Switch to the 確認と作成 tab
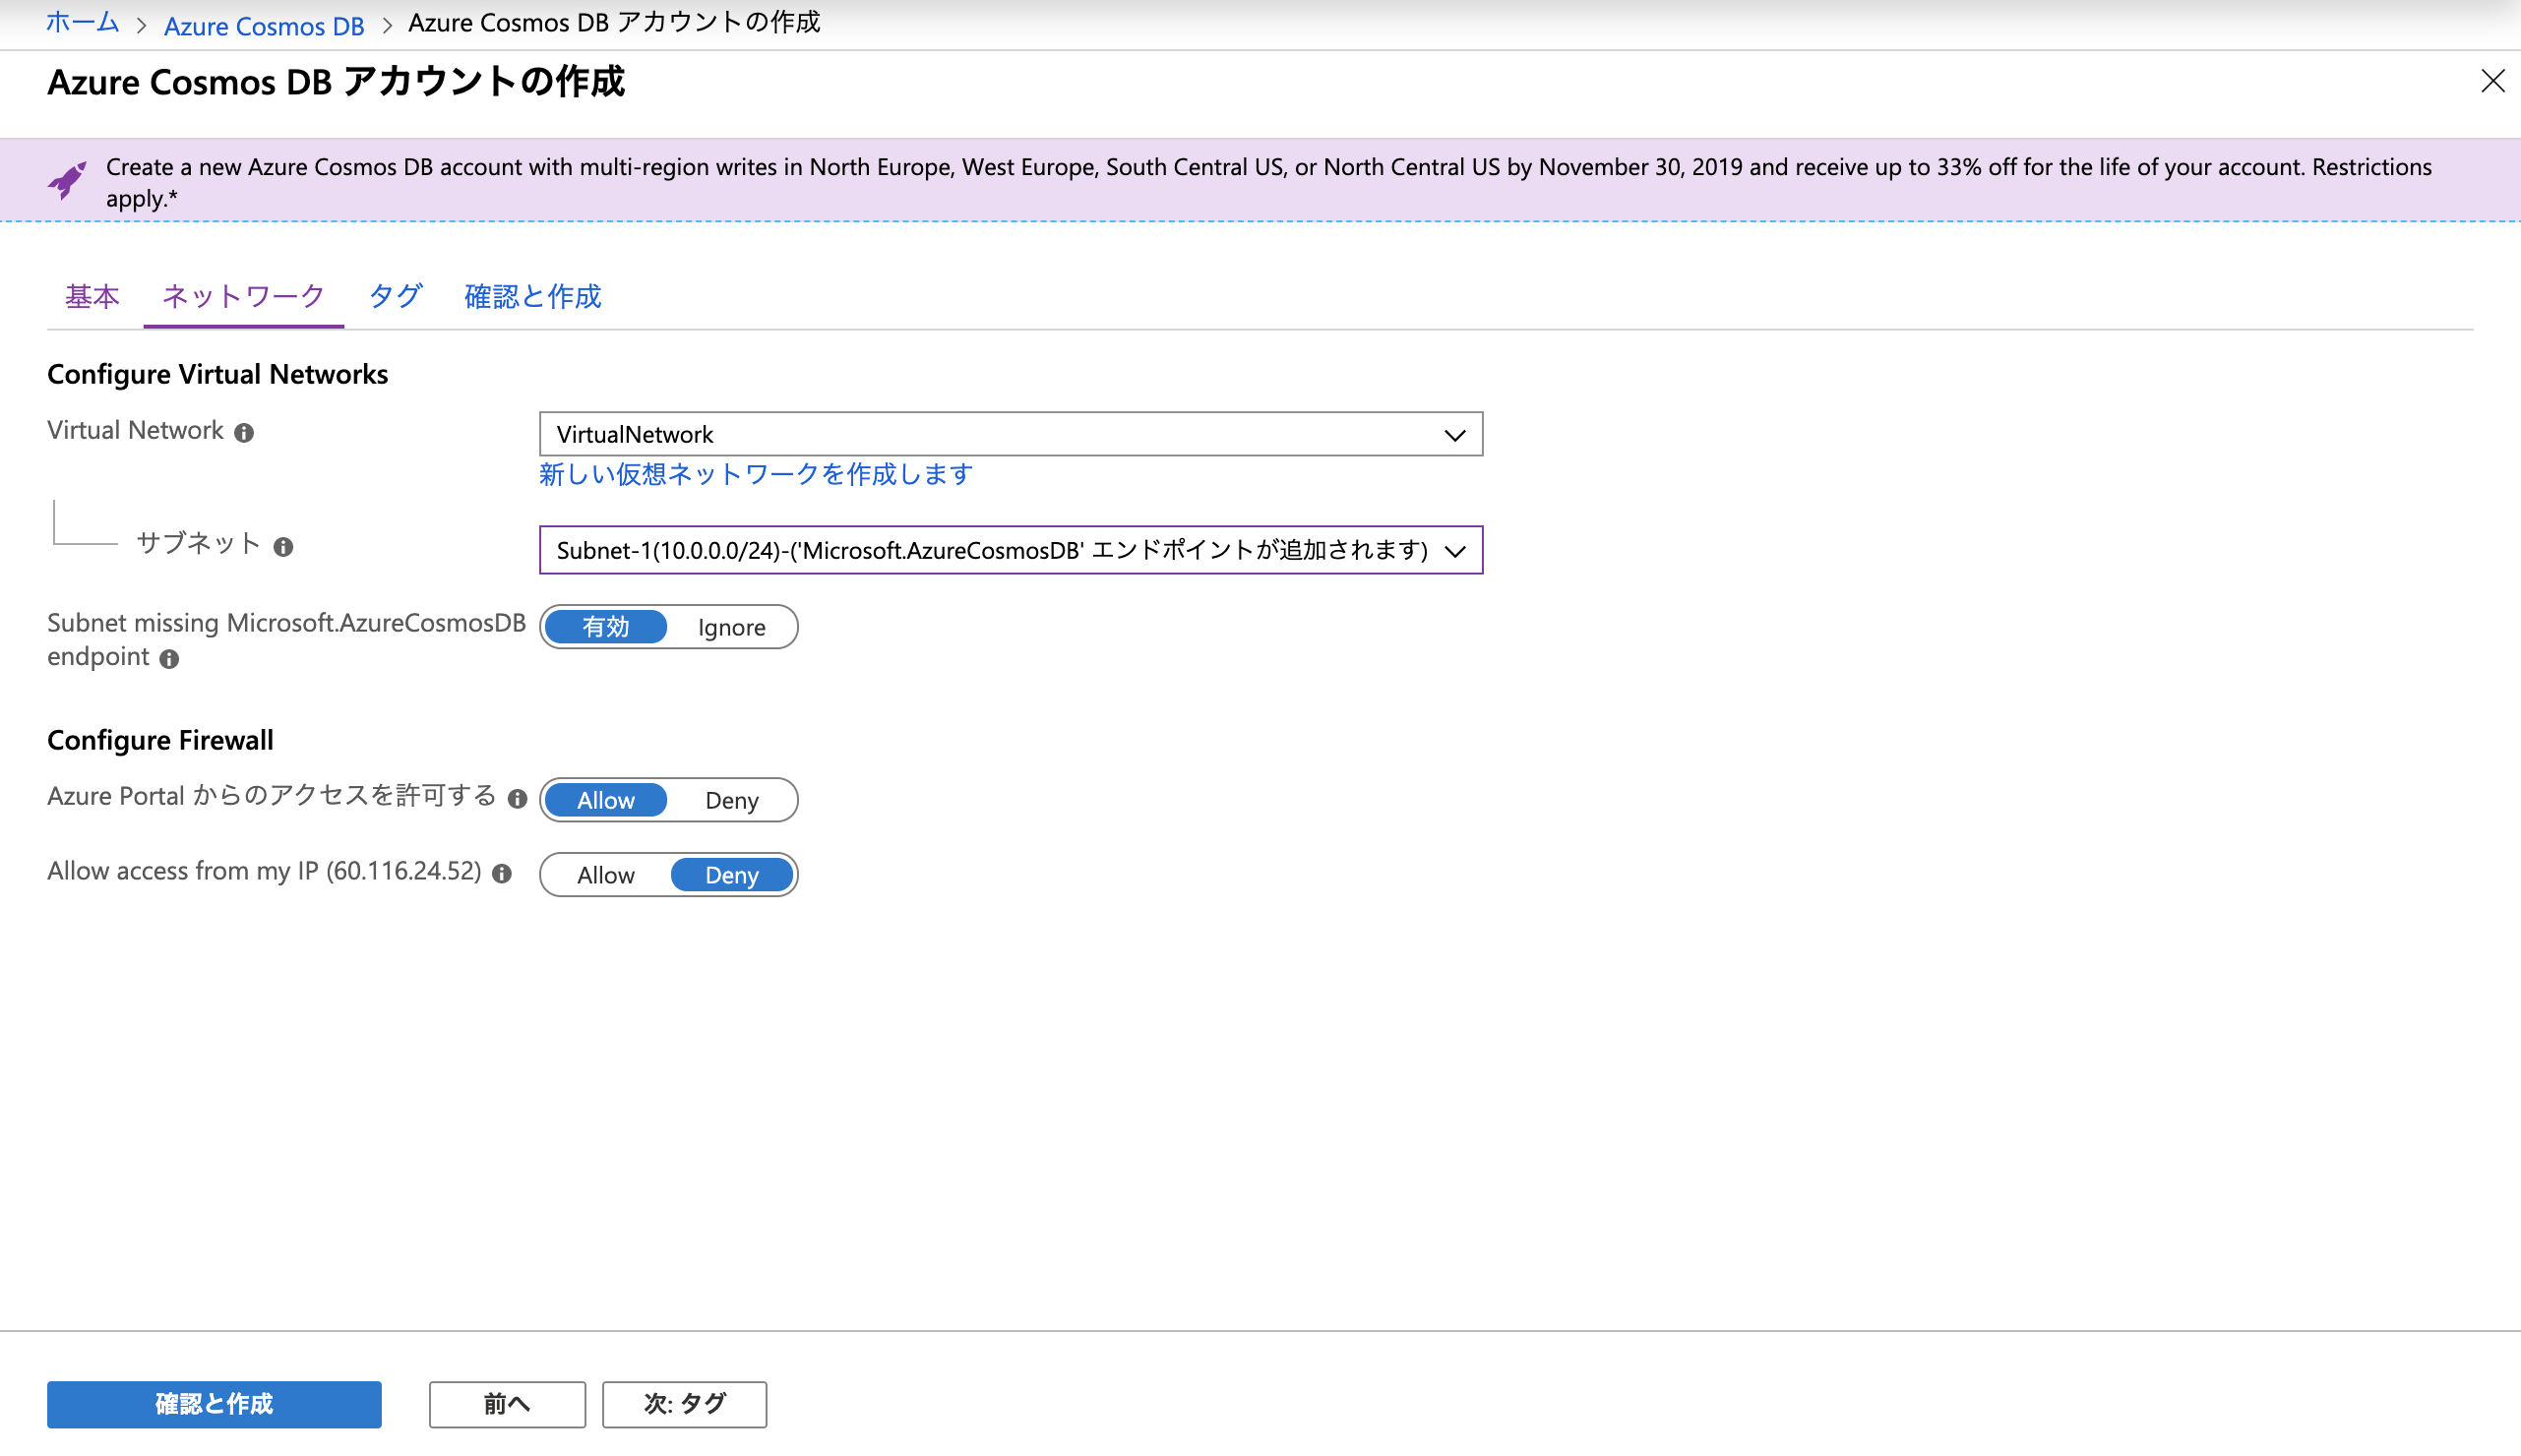This screenshot has height=1456, width=2521. 533,296
